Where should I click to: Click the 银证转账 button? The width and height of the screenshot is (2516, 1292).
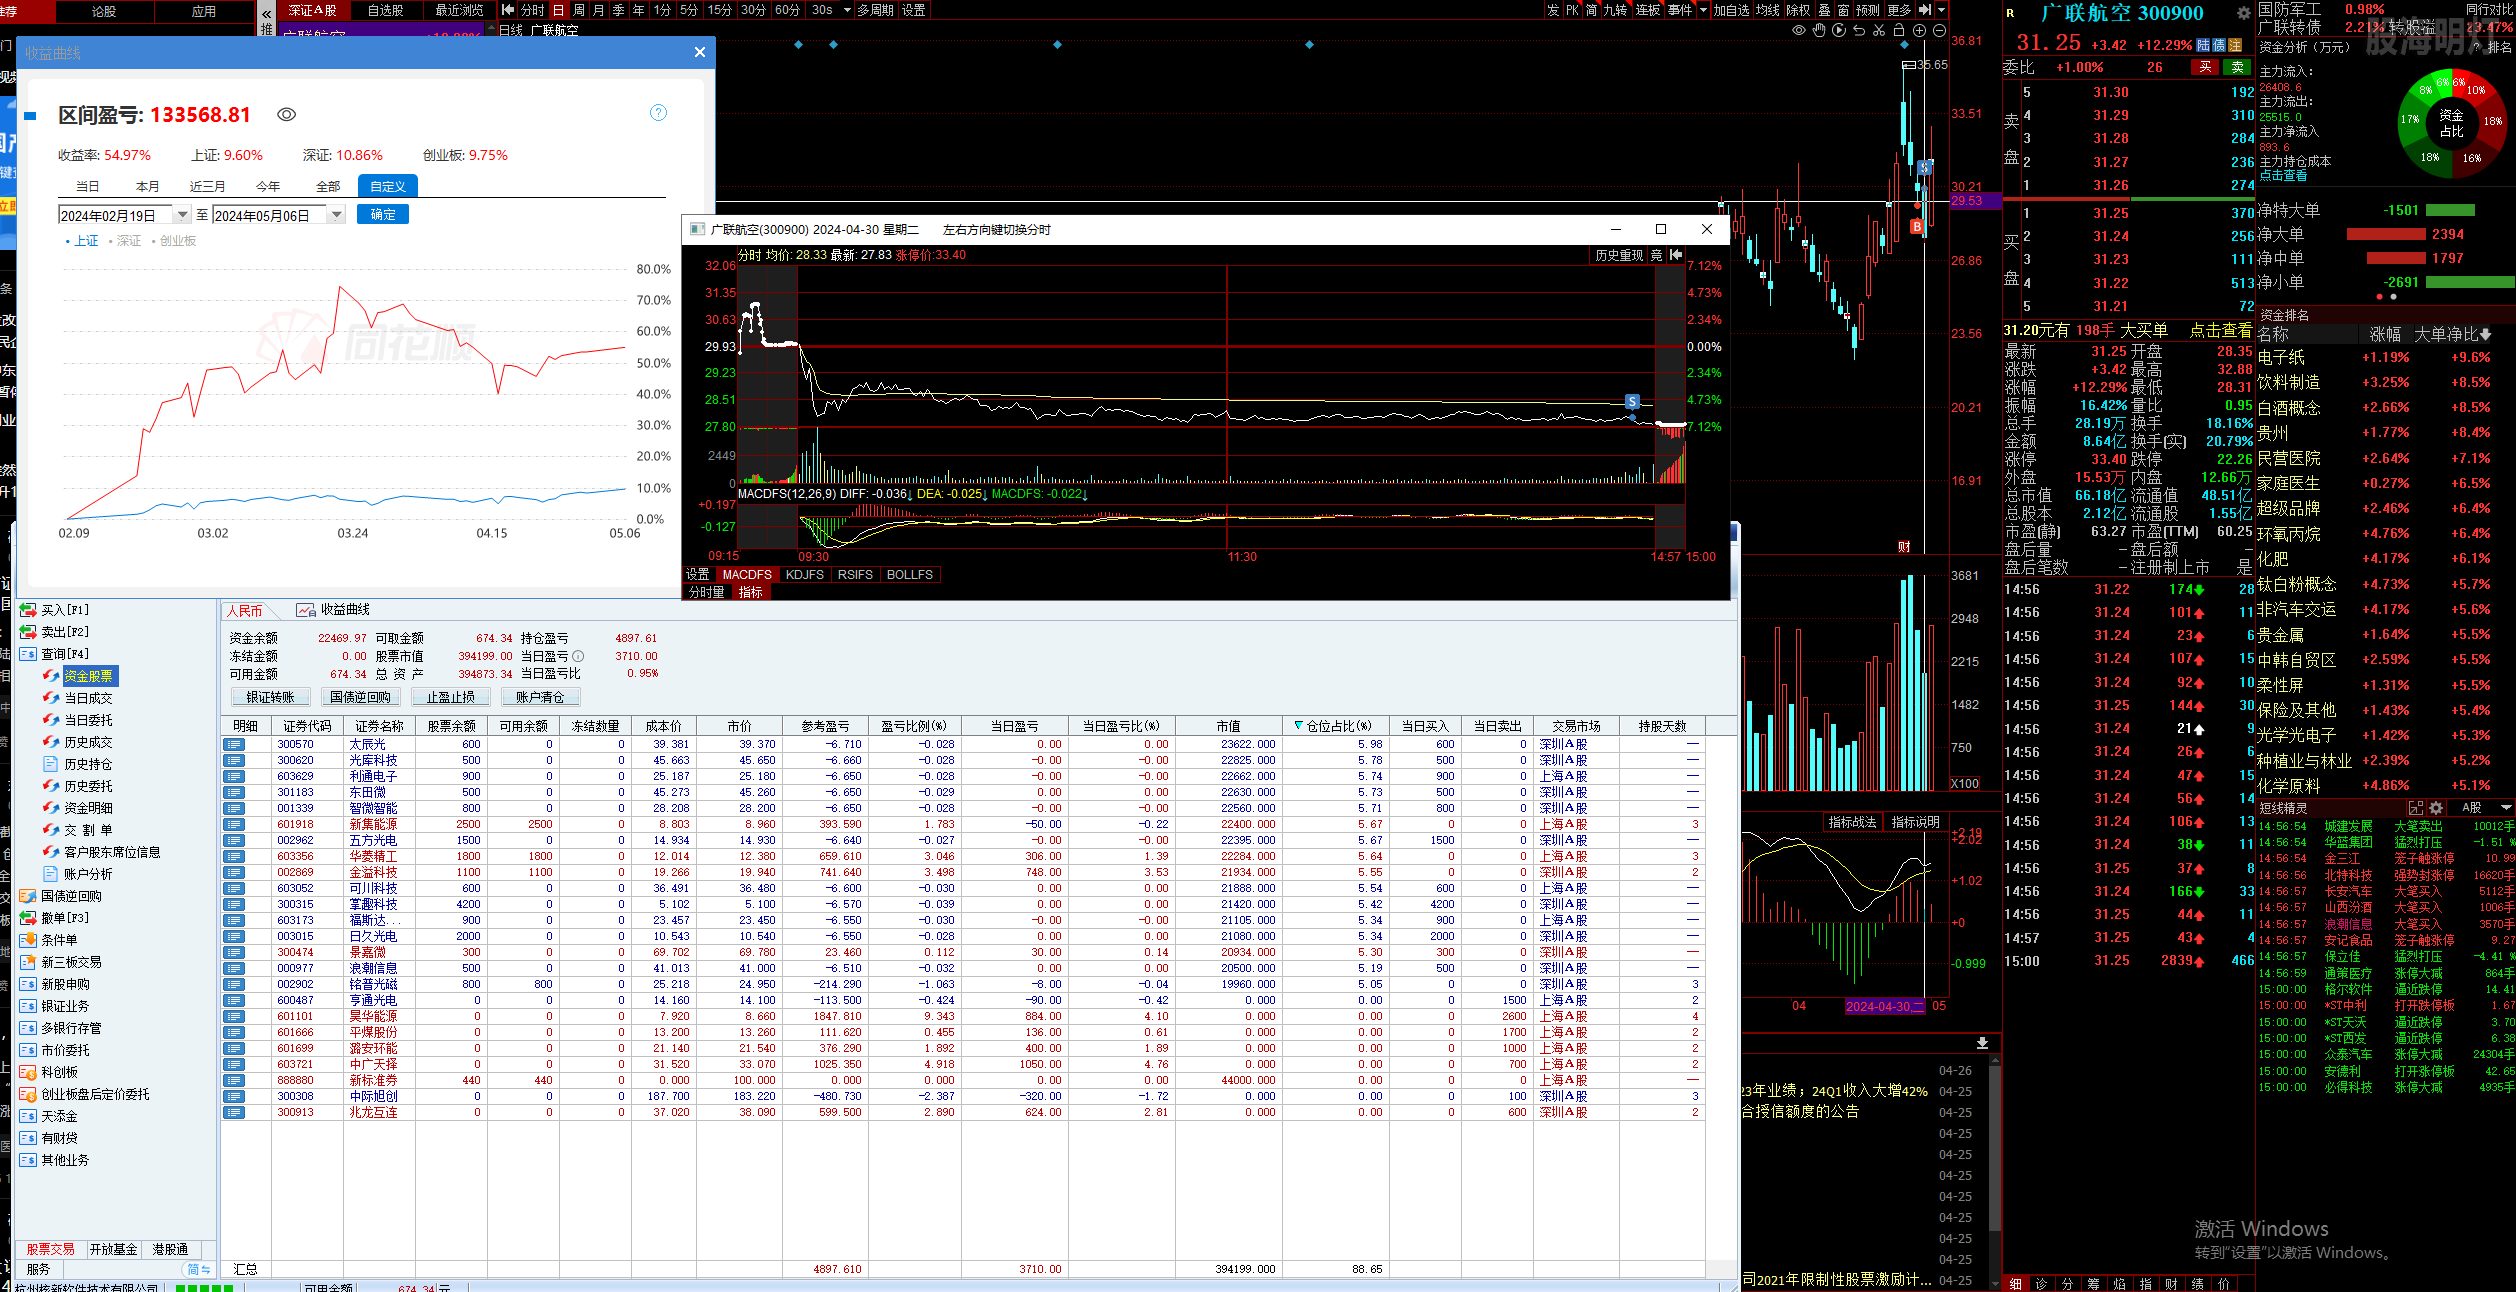pos(271,697)
